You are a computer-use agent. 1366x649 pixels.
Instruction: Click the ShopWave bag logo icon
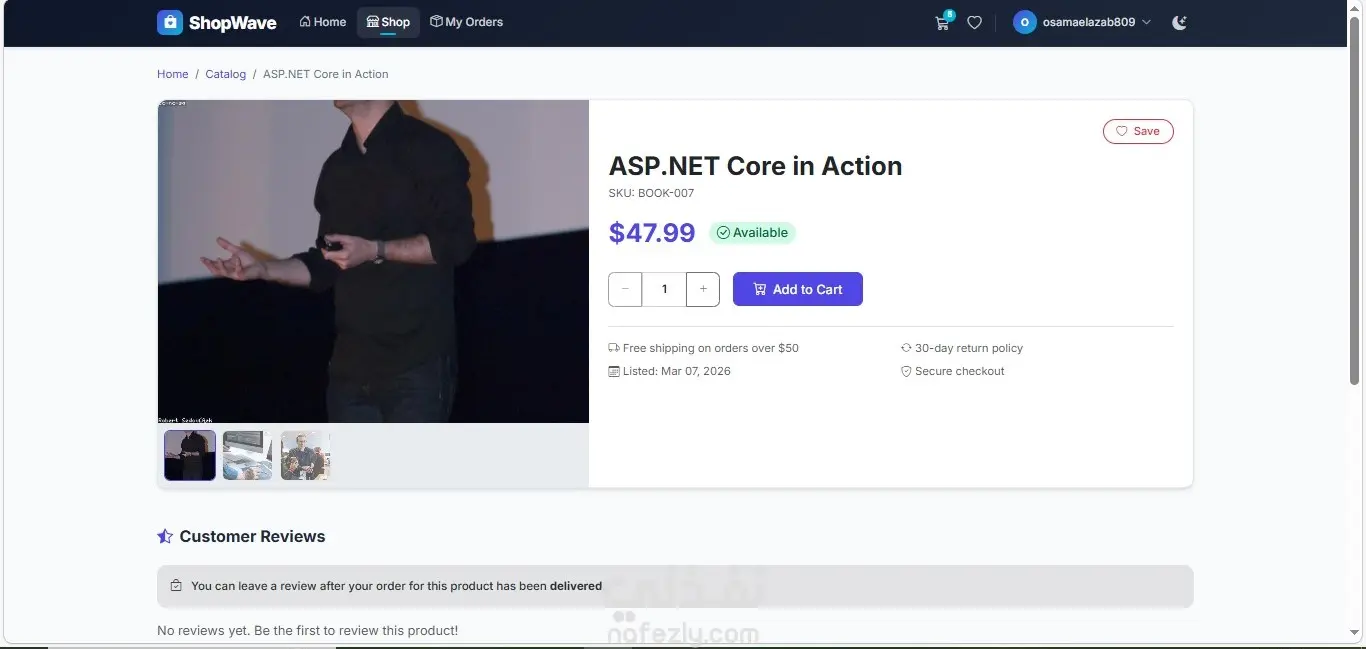[x=170, y=22]
